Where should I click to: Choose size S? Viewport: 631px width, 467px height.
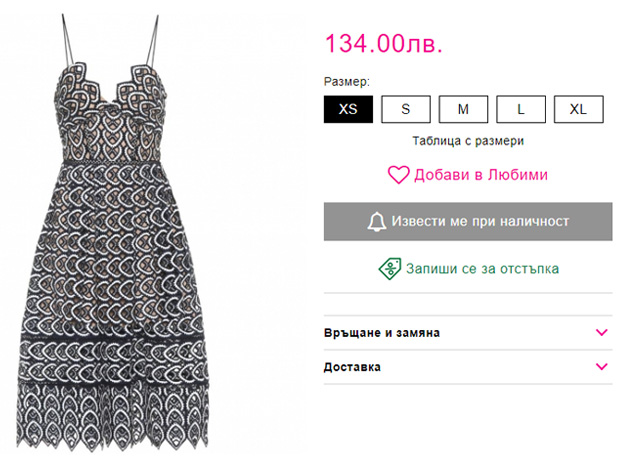(x=406, y=109)
